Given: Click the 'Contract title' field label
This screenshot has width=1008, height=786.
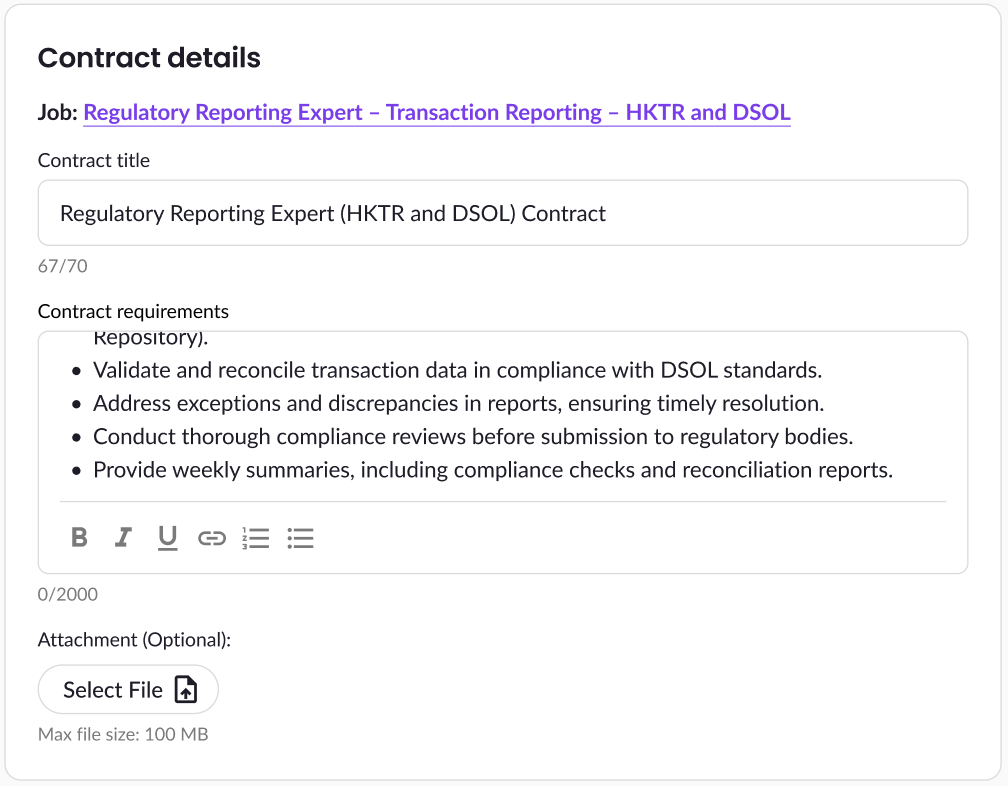Looking at the screenshot, I should (x=94, y=160).
